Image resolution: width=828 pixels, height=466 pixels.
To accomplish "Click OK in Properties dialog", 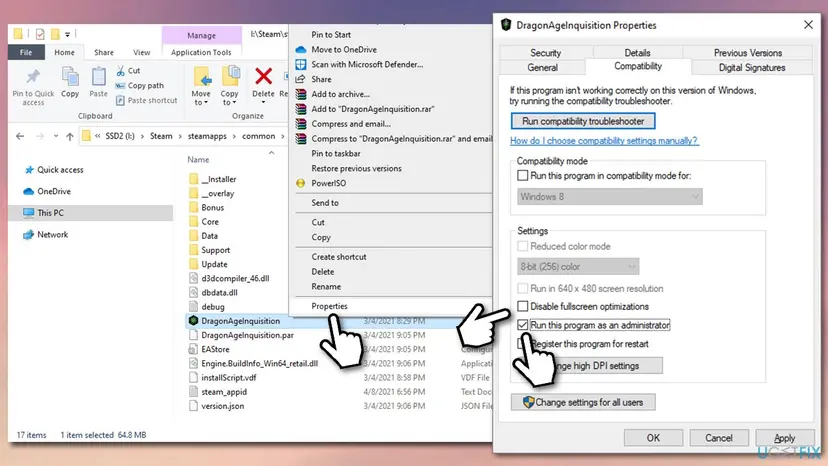I will click(653, 437).
